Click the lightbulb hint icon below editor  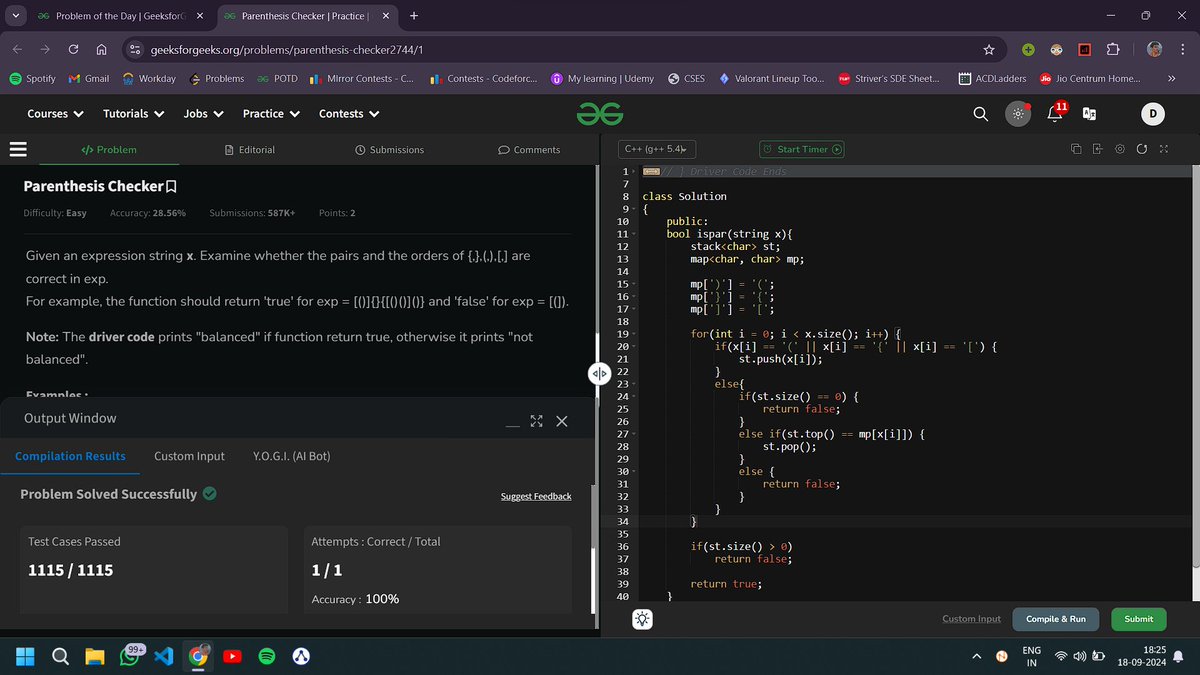tap(642, 619)
